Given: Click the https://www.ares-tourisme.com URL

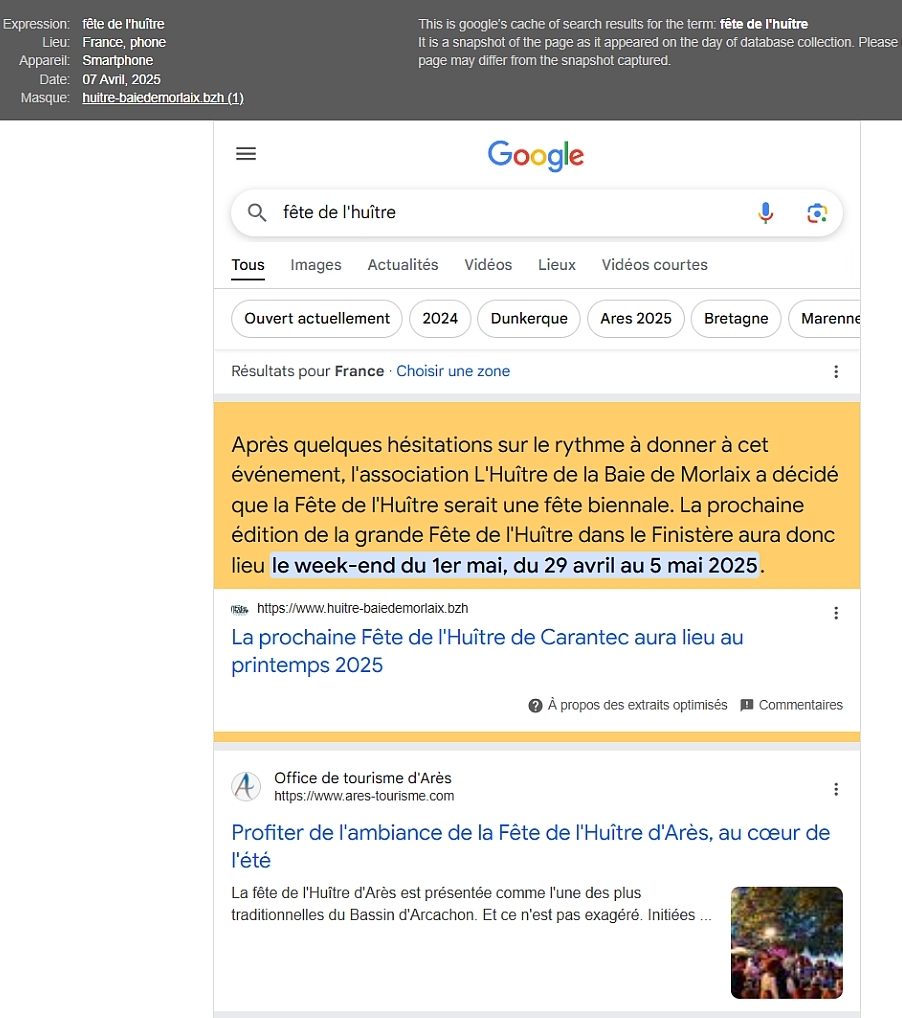Looking at the screenshot, I should [364, 796].
